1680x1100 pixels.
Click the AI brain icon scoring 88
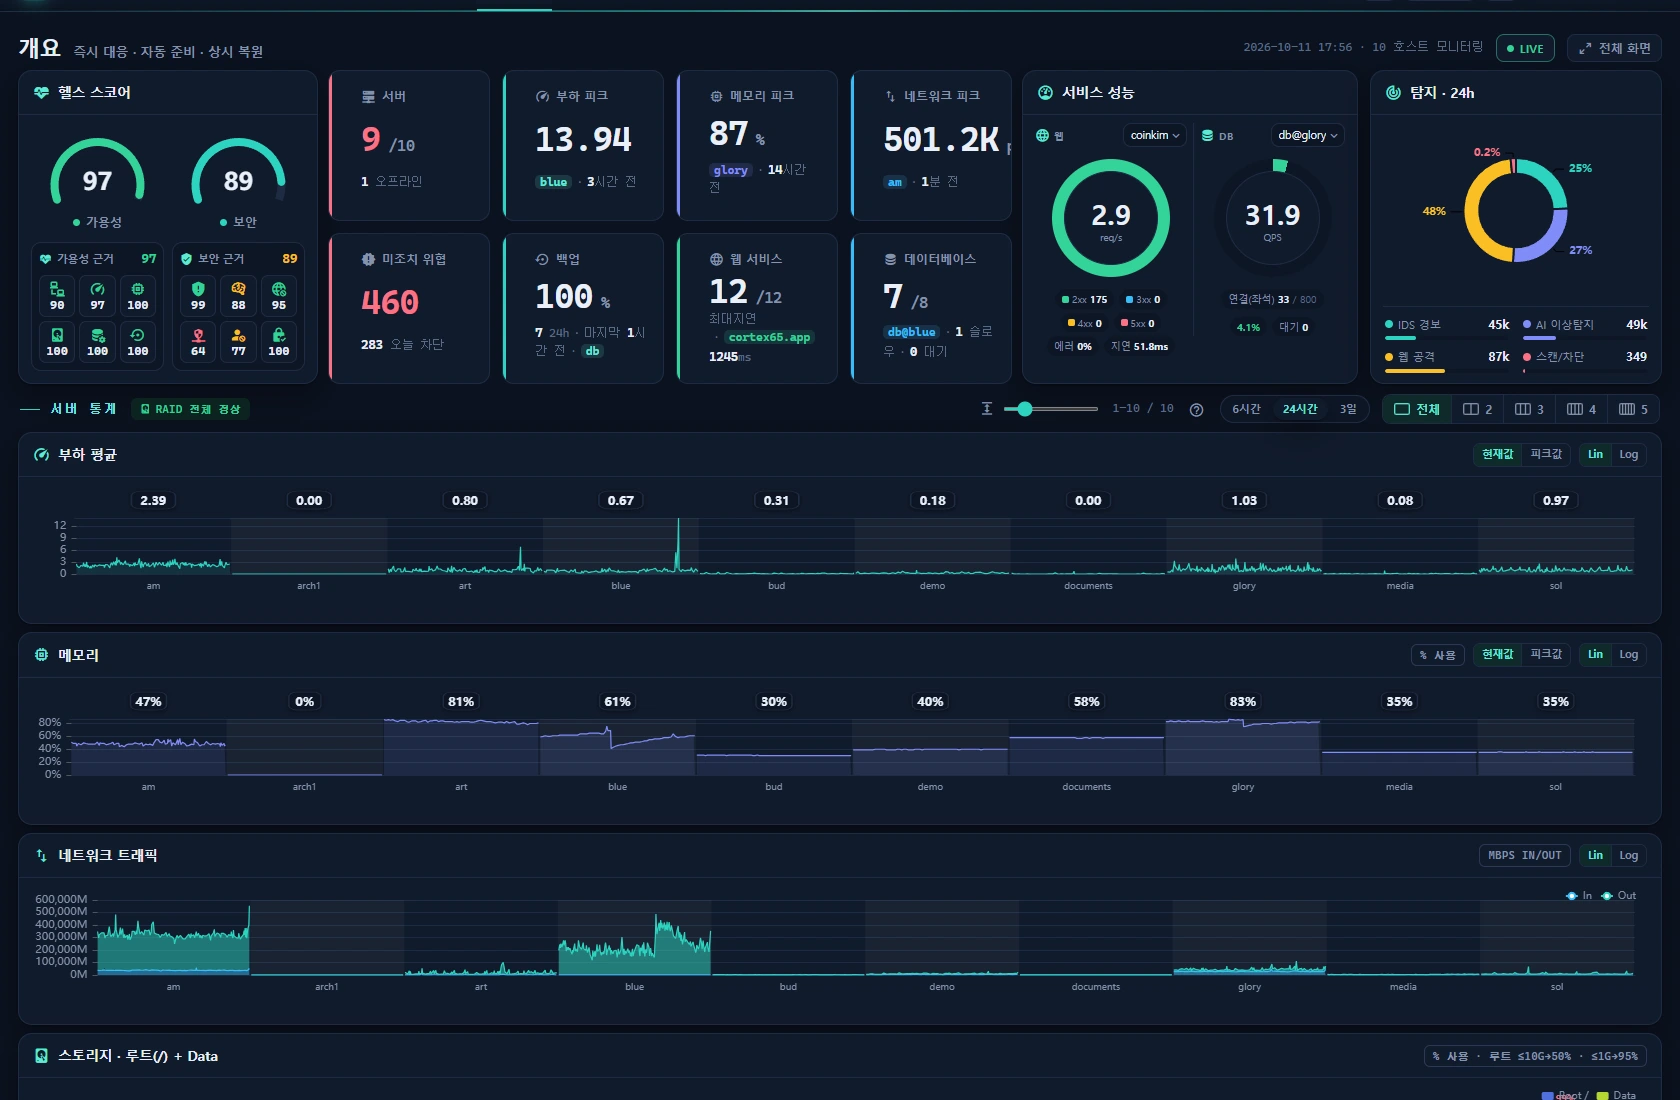tap(238, 289)
